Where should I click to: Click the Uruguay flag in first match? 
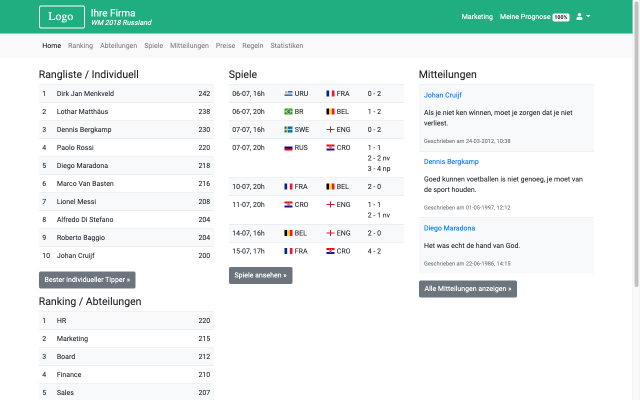289,93
